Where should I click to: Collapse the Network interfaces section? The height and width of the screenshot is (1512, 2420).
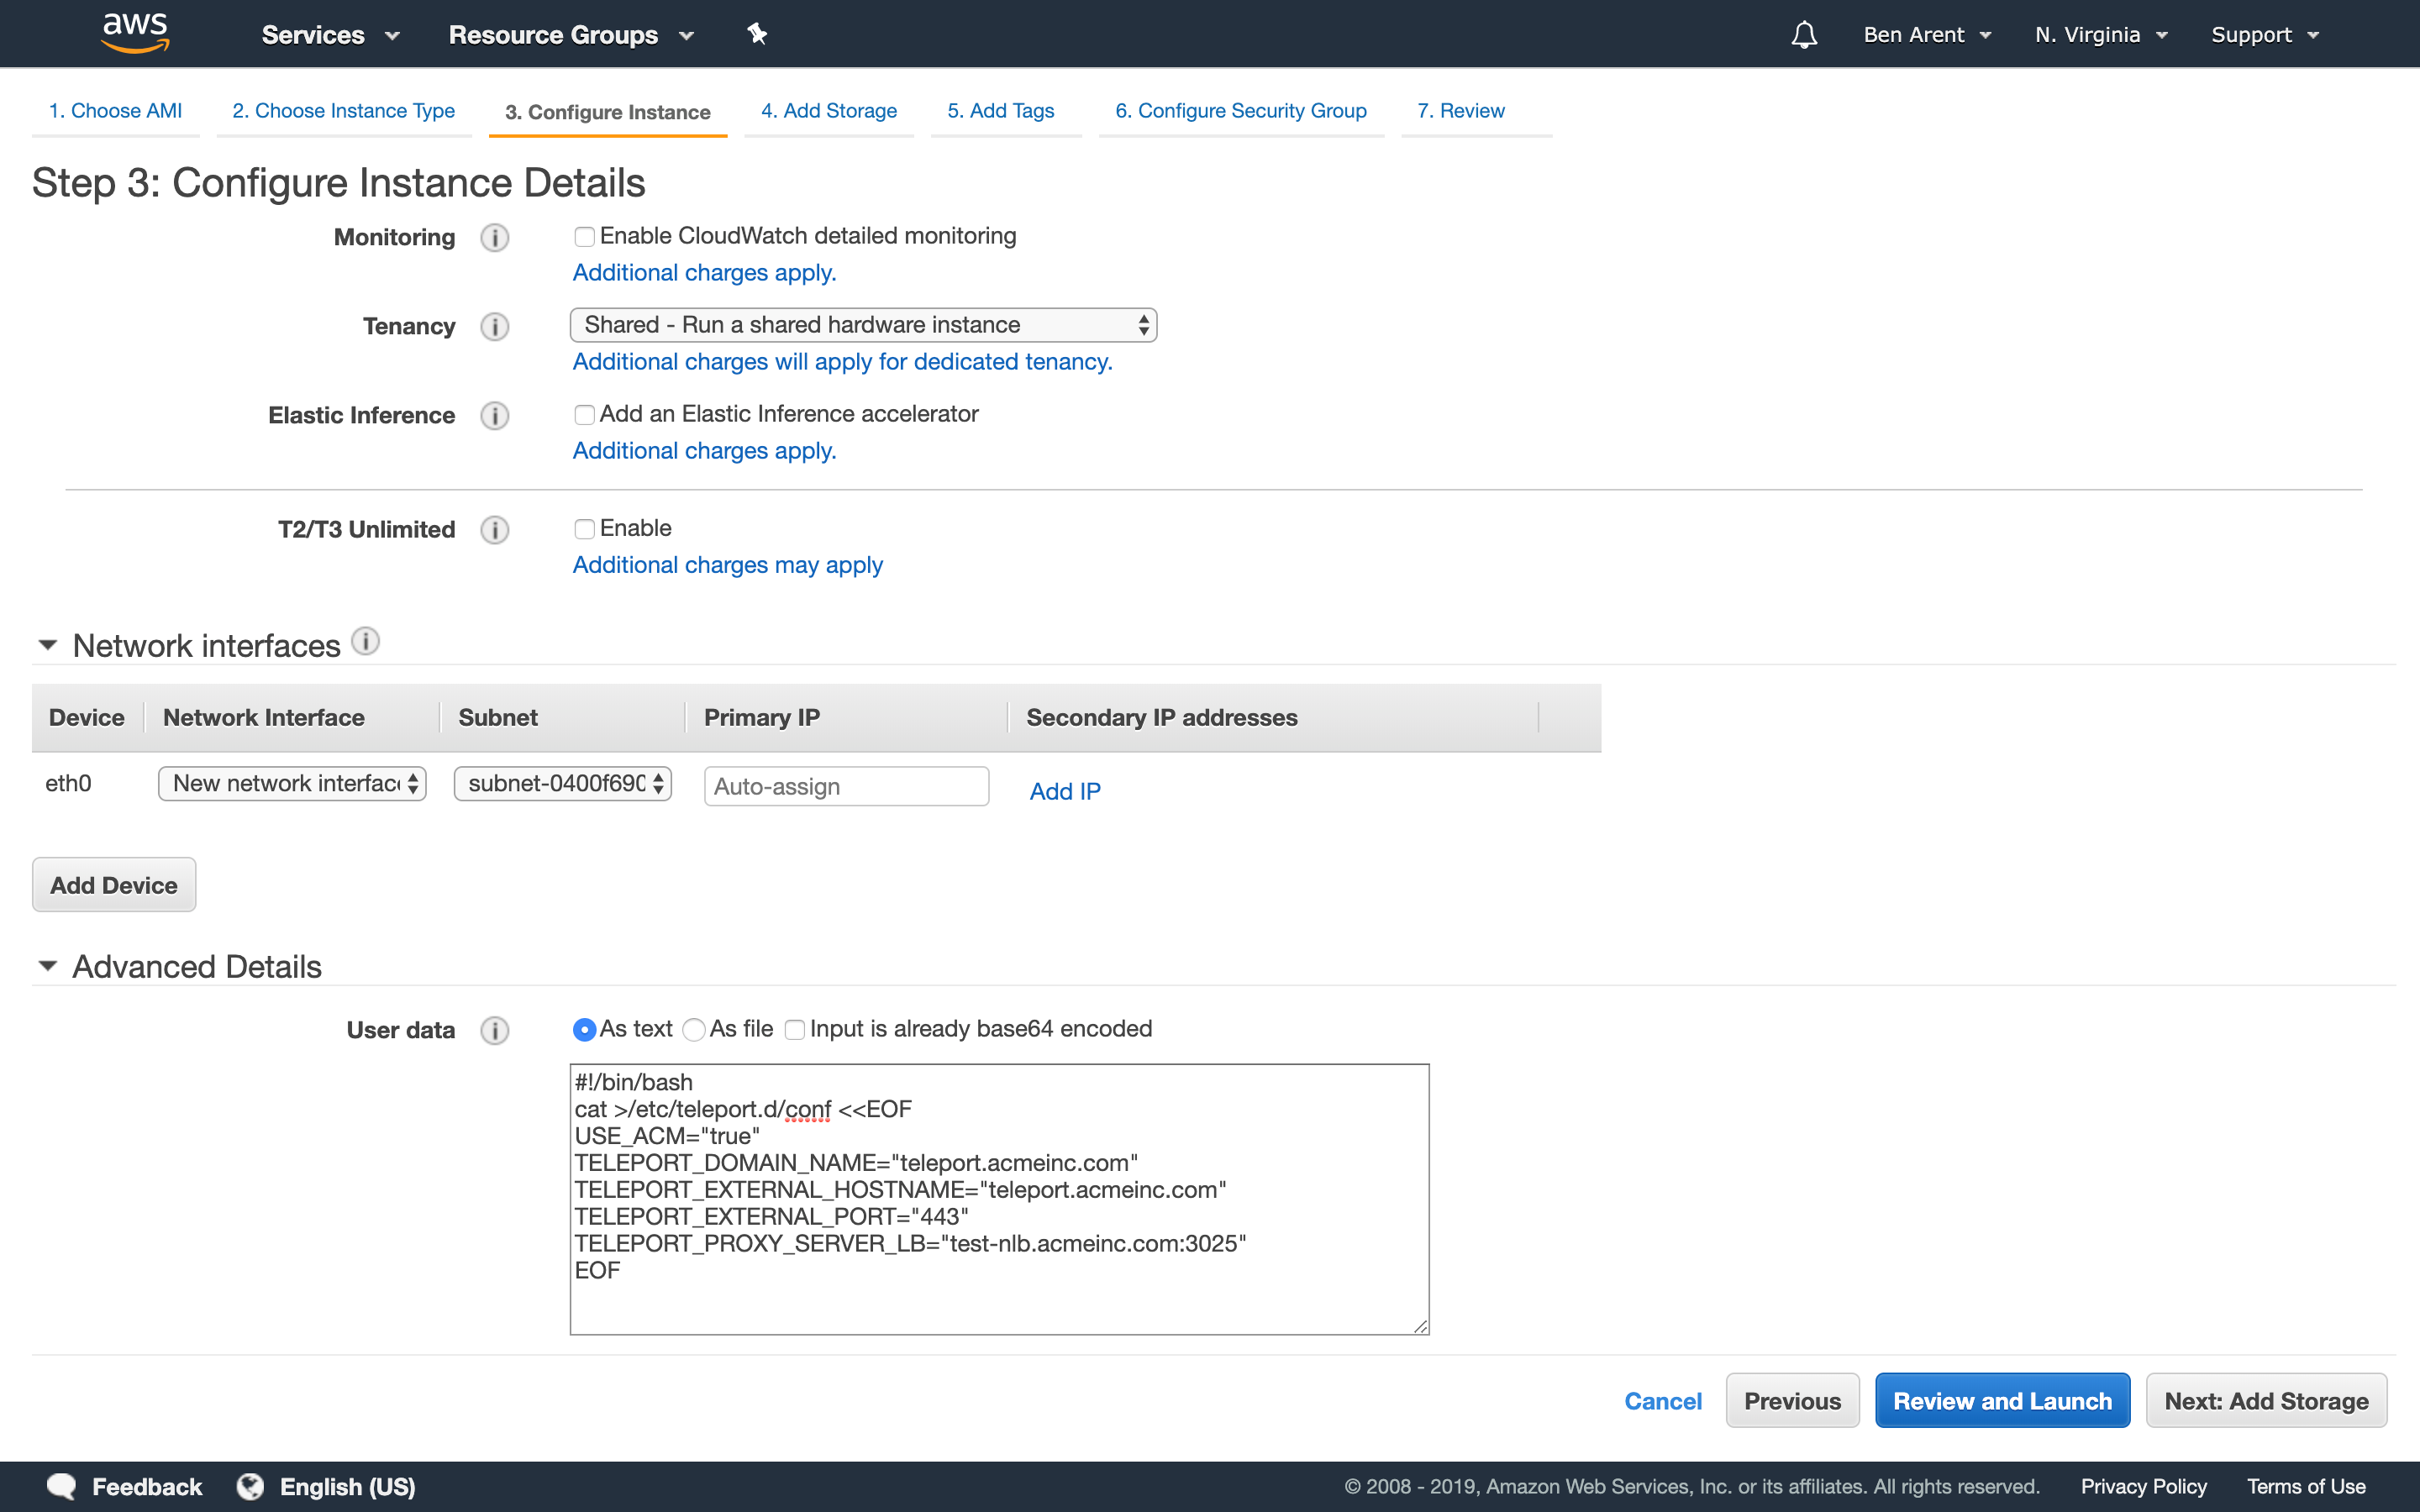47,646
